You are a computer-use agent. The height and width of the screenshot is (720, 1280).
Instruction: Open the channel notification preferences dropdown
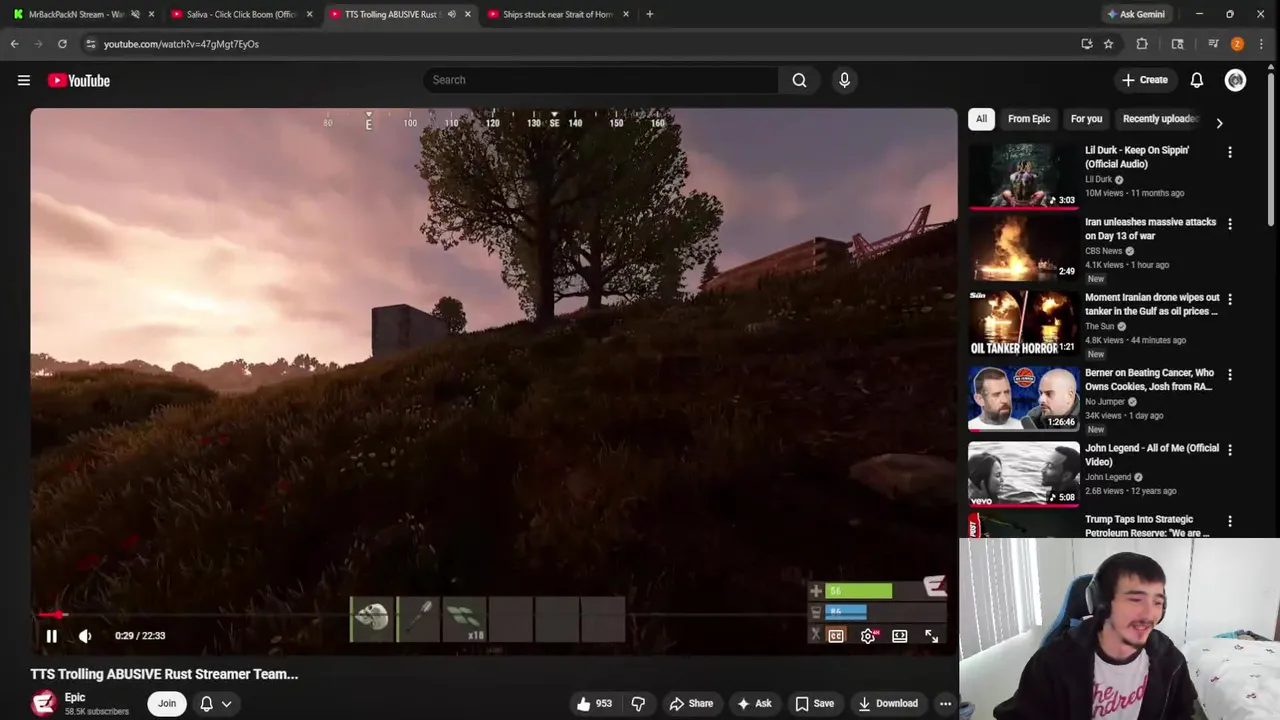(216, 704)
